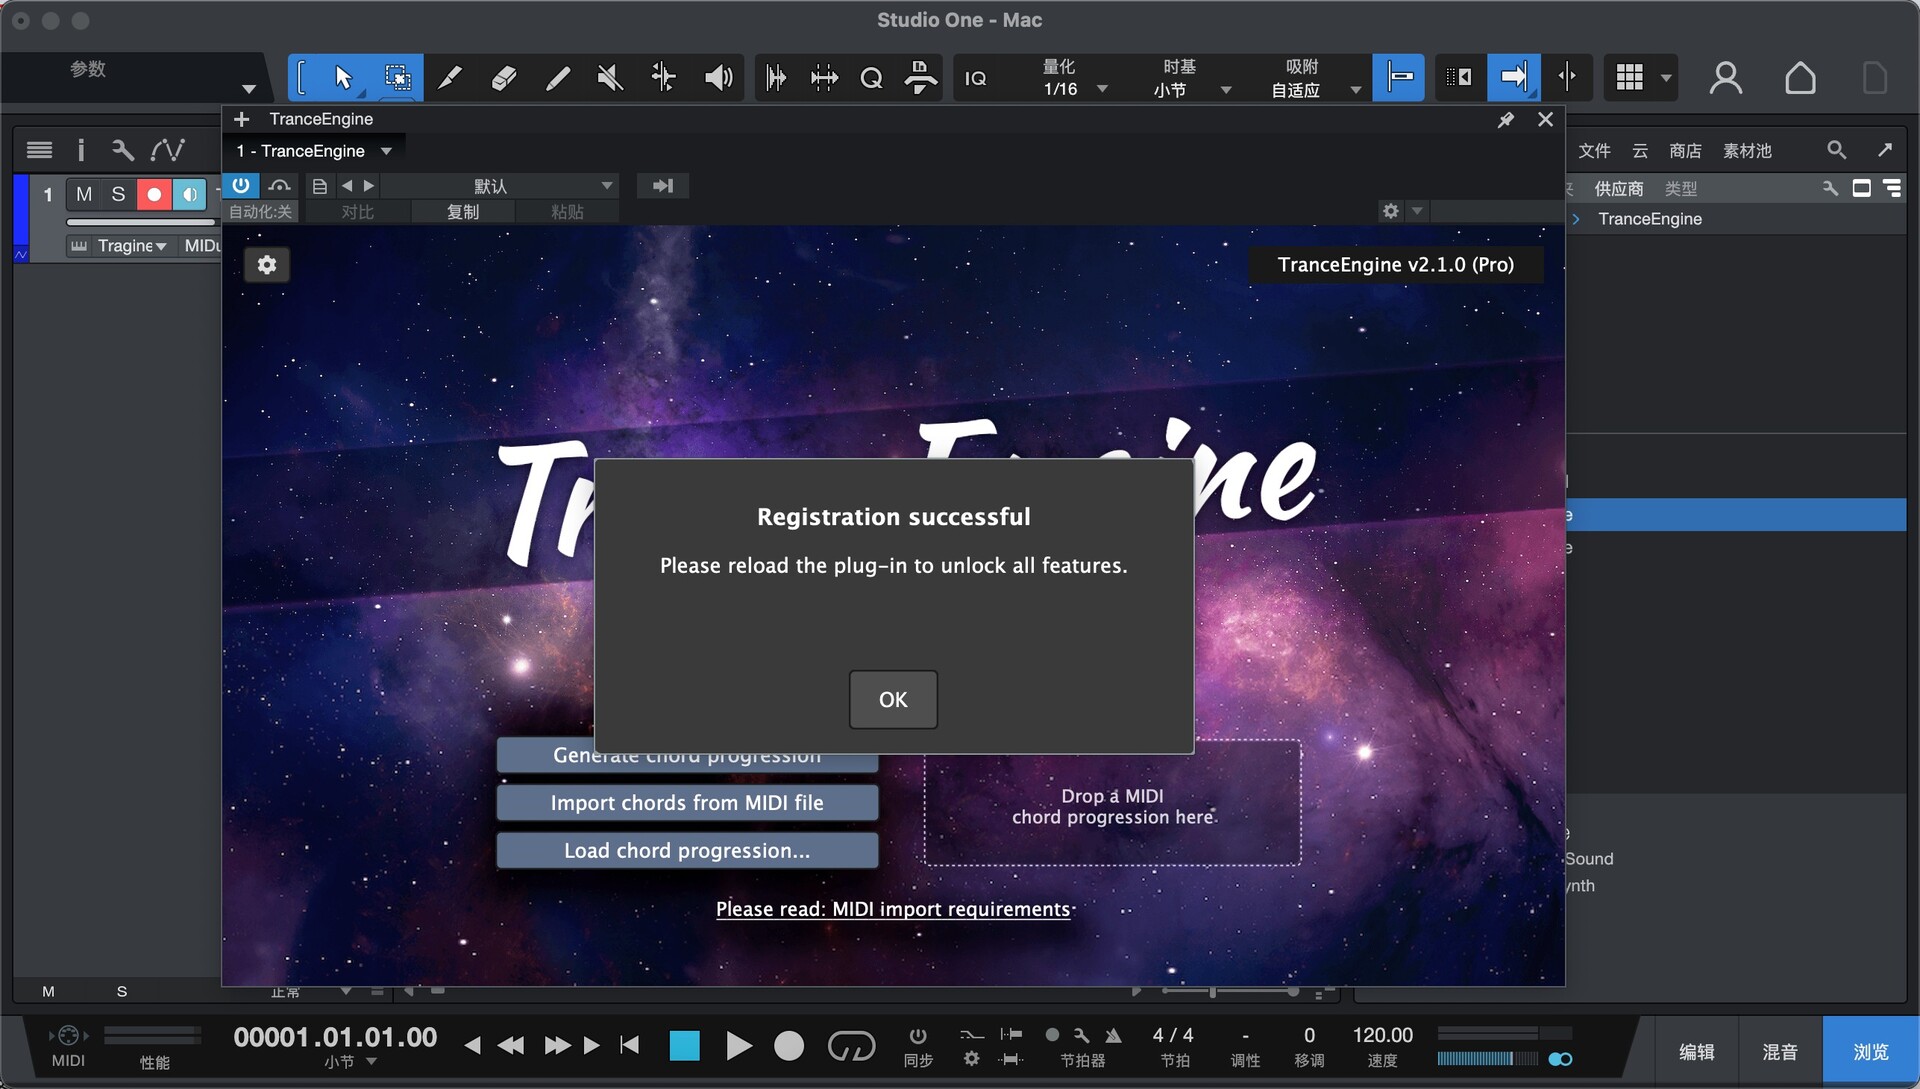1920x1089 pixels.
Task: Switch to 商店 shop browser tab
Action: coord(1685,151)
